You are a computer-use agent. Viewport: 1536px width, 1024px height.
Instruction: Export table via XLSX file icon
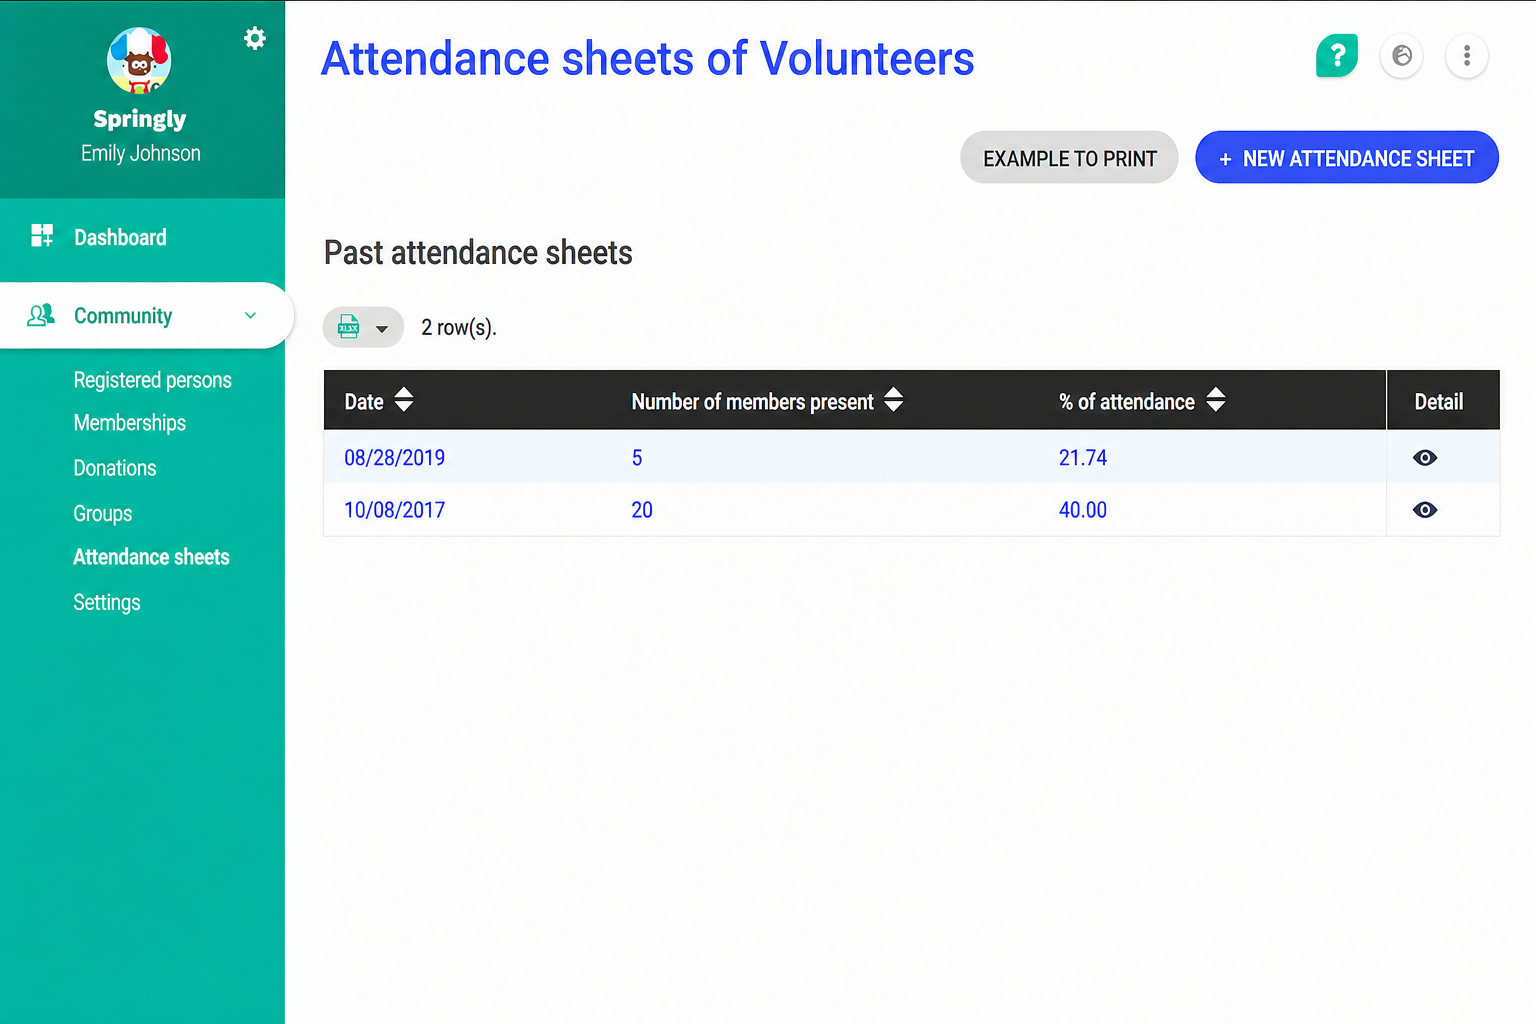click(348, 327)
